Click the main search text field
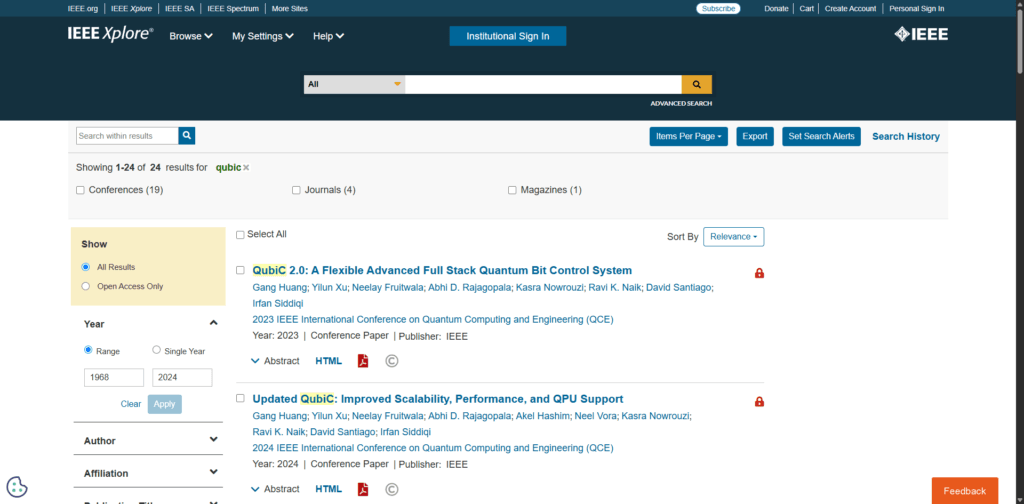The image size is (1024, 504). (x=543, y=84)
